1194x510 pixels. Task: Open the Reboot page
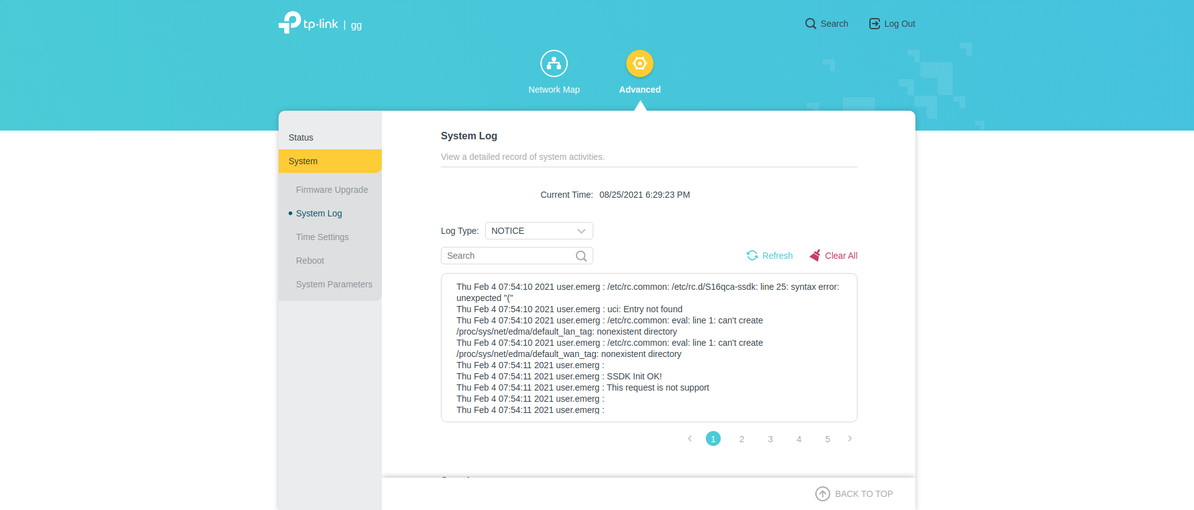coord(310,261)
